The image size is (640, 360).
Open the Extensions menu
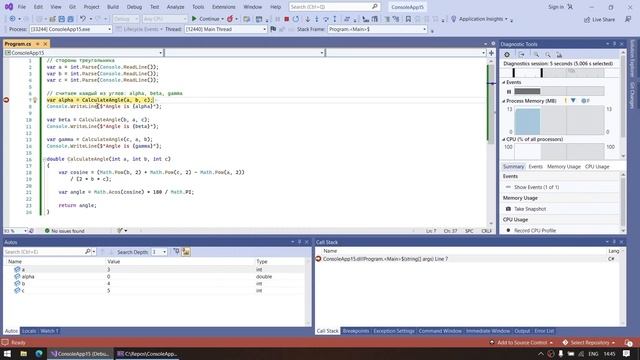tap(224, 7)
